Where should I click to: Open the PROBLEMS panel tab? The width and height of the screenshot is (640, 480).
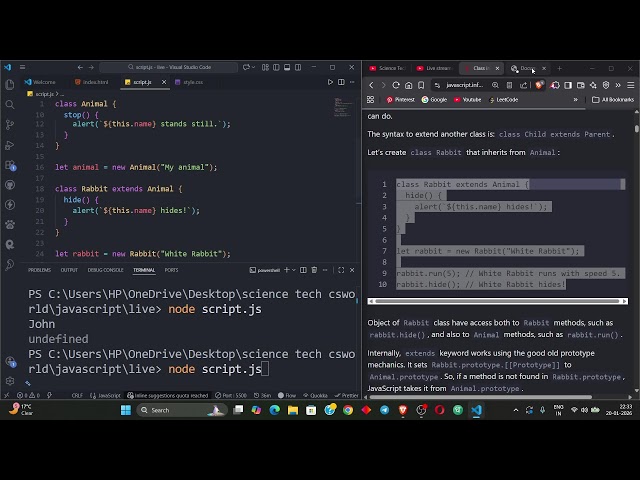[x=40, y=270]
